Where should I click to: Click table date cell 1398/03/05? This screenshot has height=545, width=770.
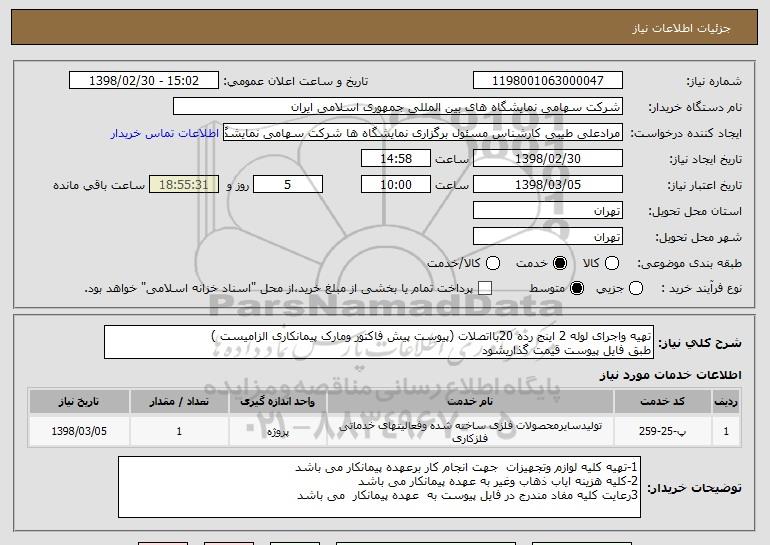click(79, 431)
